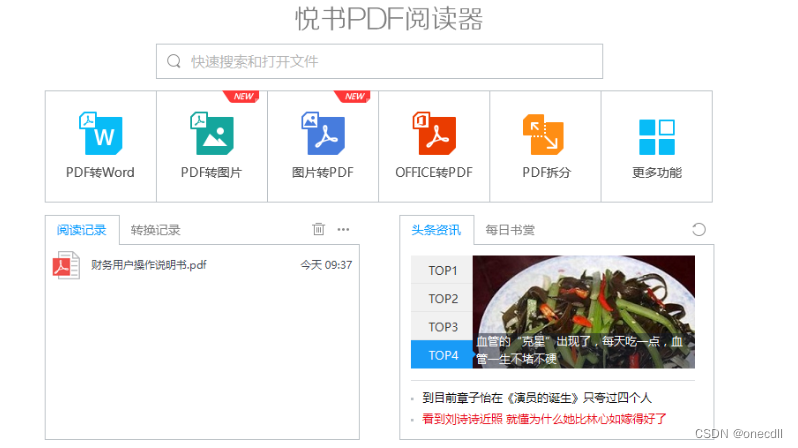Open the 章子怡 演员的诞生 news link
The width and height of the screenshot is (798, 448).
point(537,398)
